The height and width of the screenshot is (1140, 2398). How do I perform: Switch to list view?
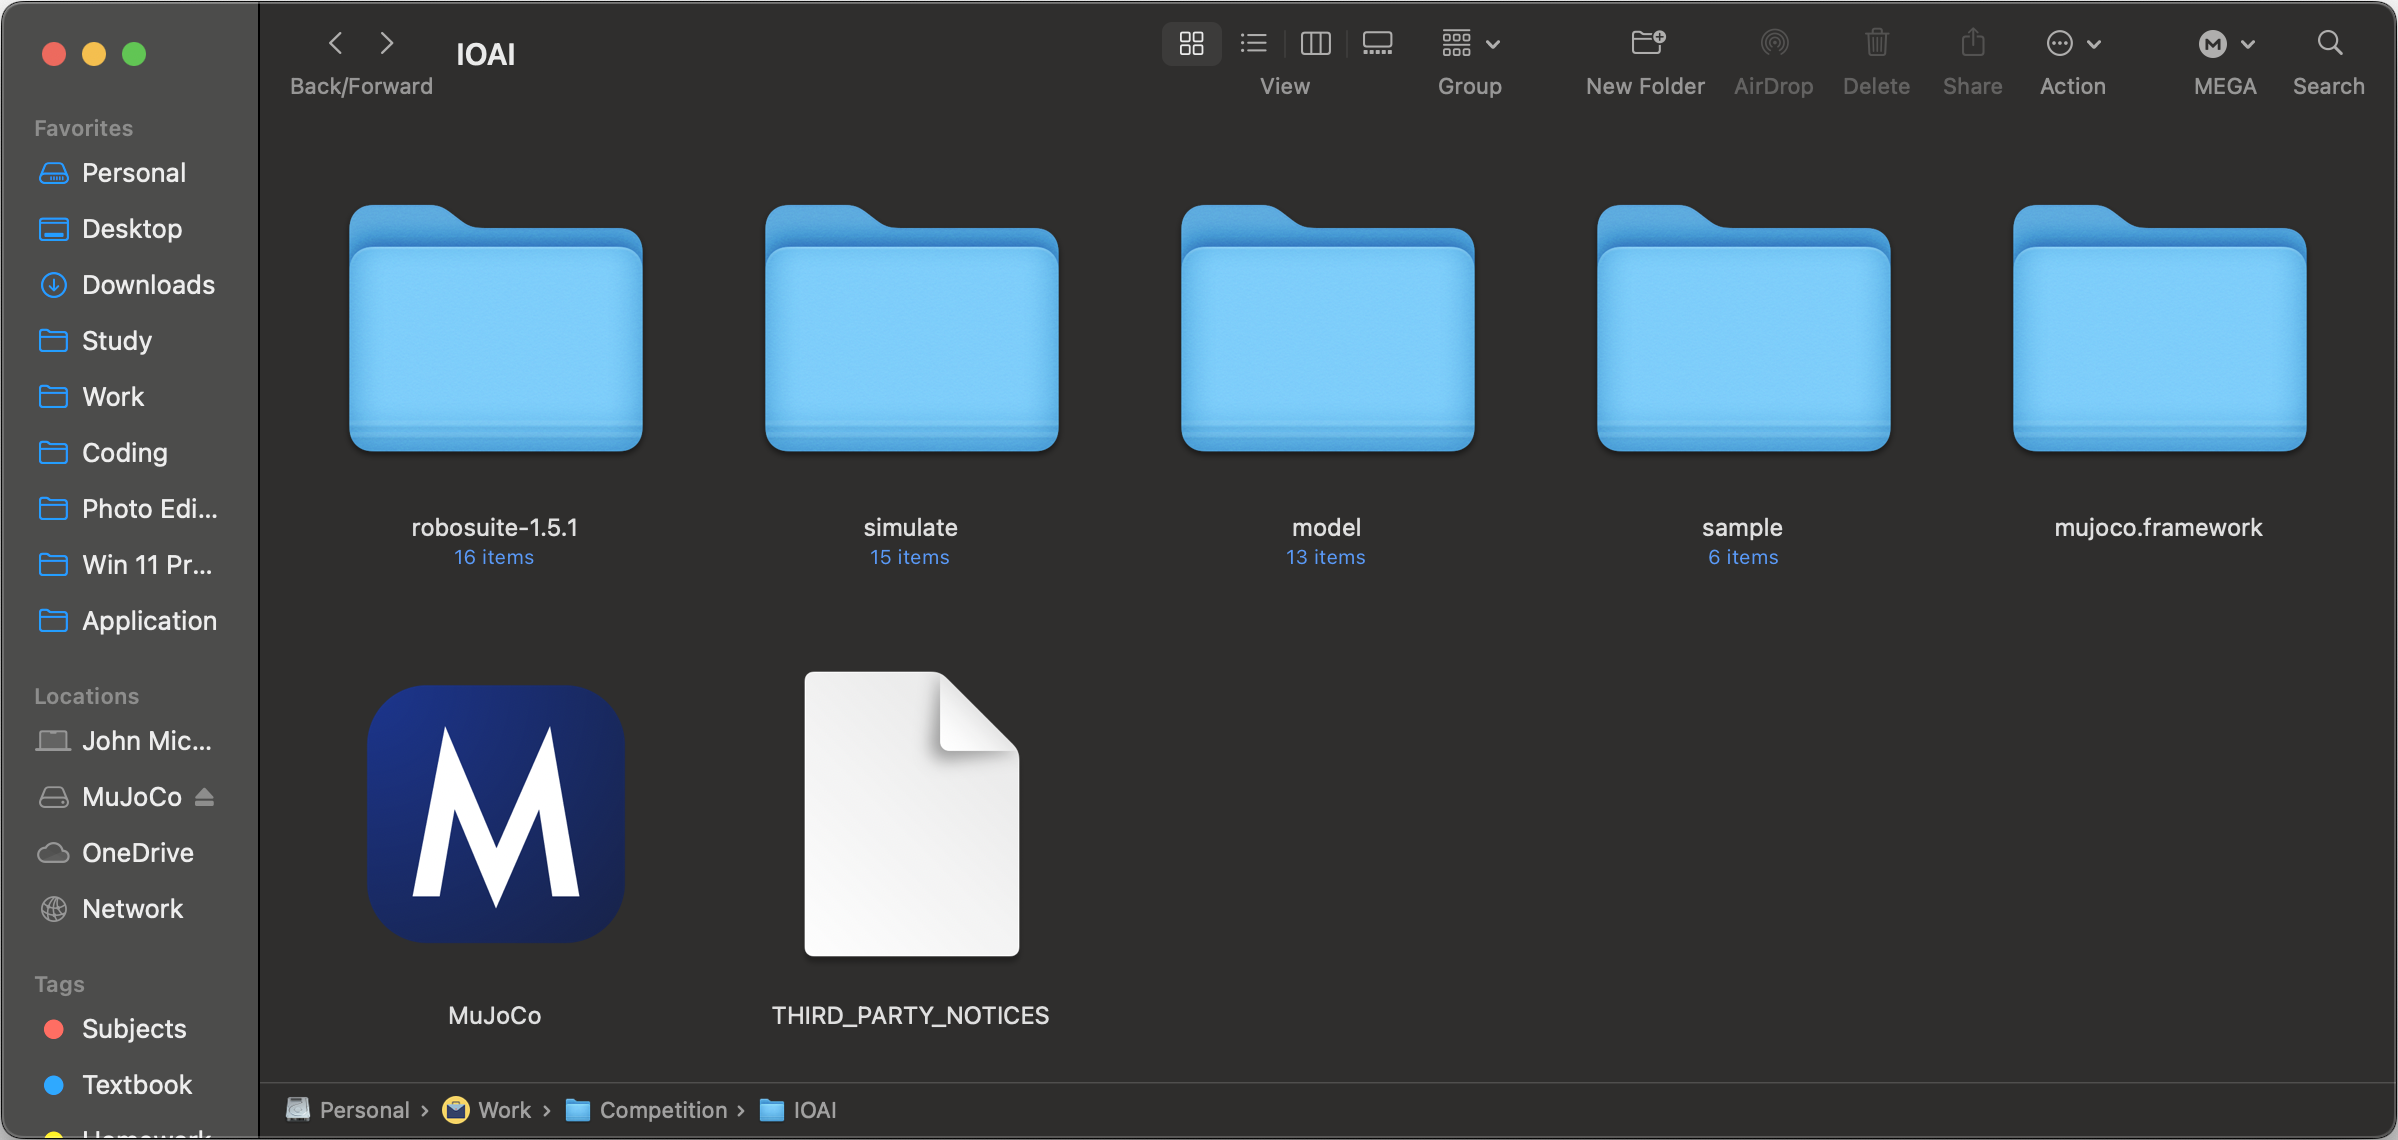(x=1253, y=43)
